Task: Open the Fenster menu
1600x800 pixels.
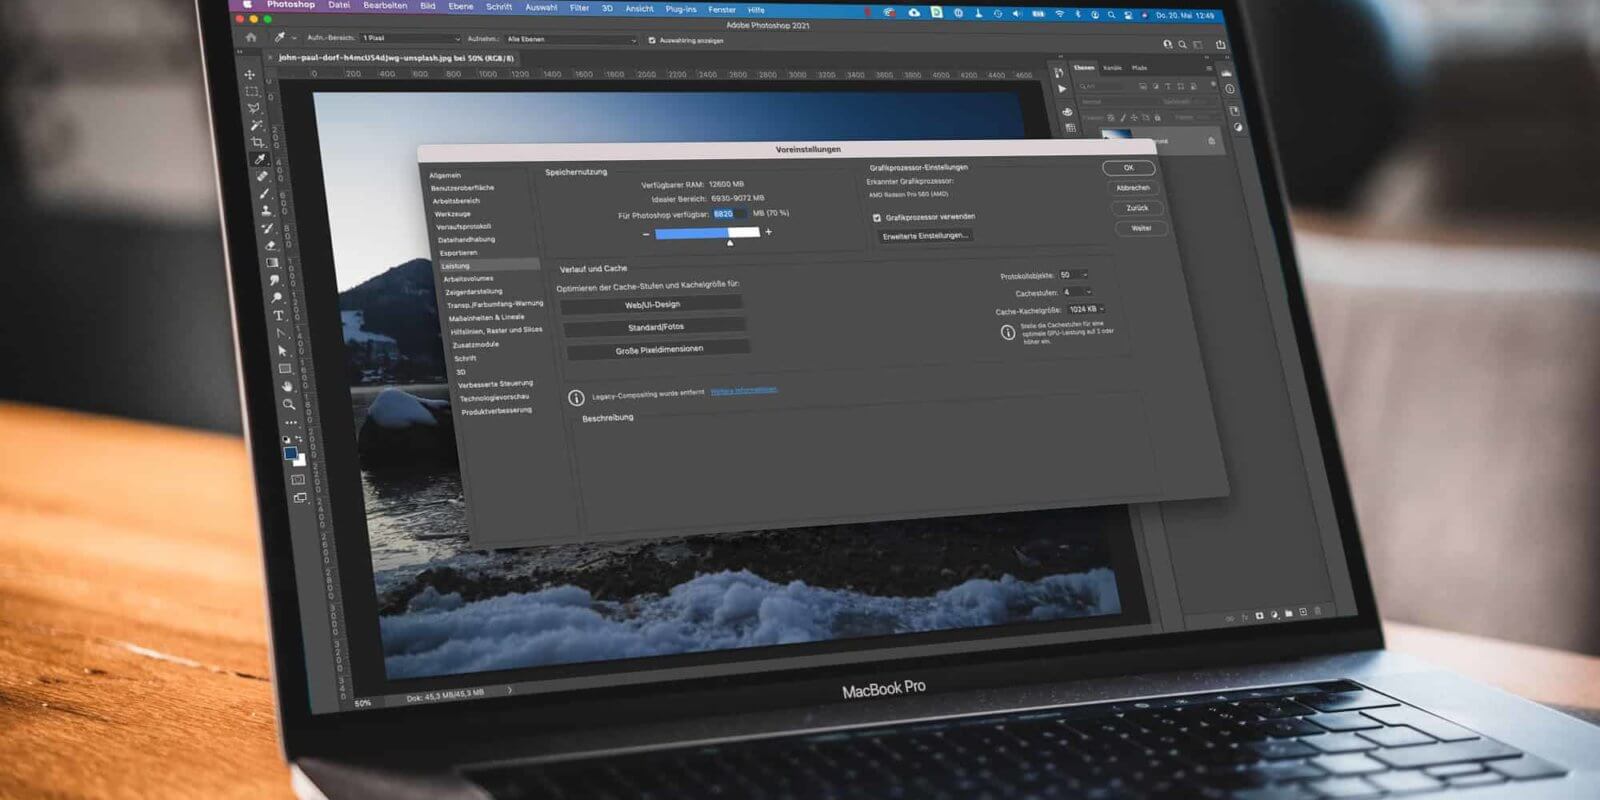Action: tap(722, 9)
